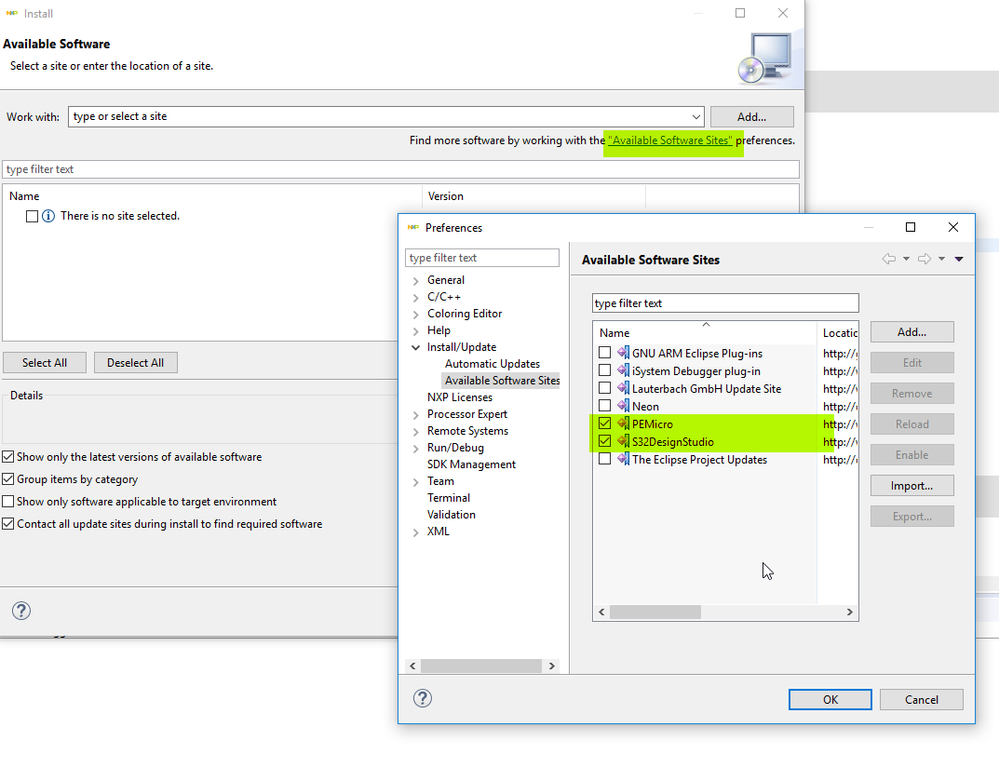Click The Eclipse Project Updates site icon
This screenshot has height=766, width=999.
pyautogui.click(x=623, y=459)
